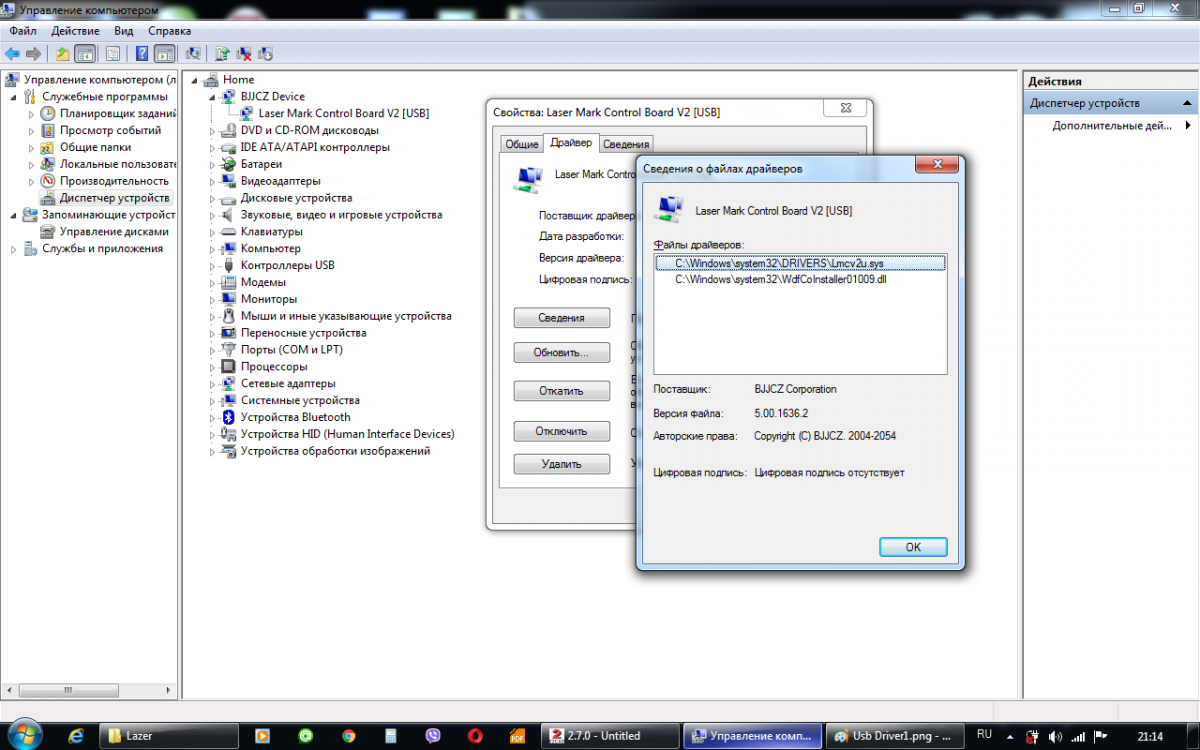Open the Windows Start button

point(25,734)
